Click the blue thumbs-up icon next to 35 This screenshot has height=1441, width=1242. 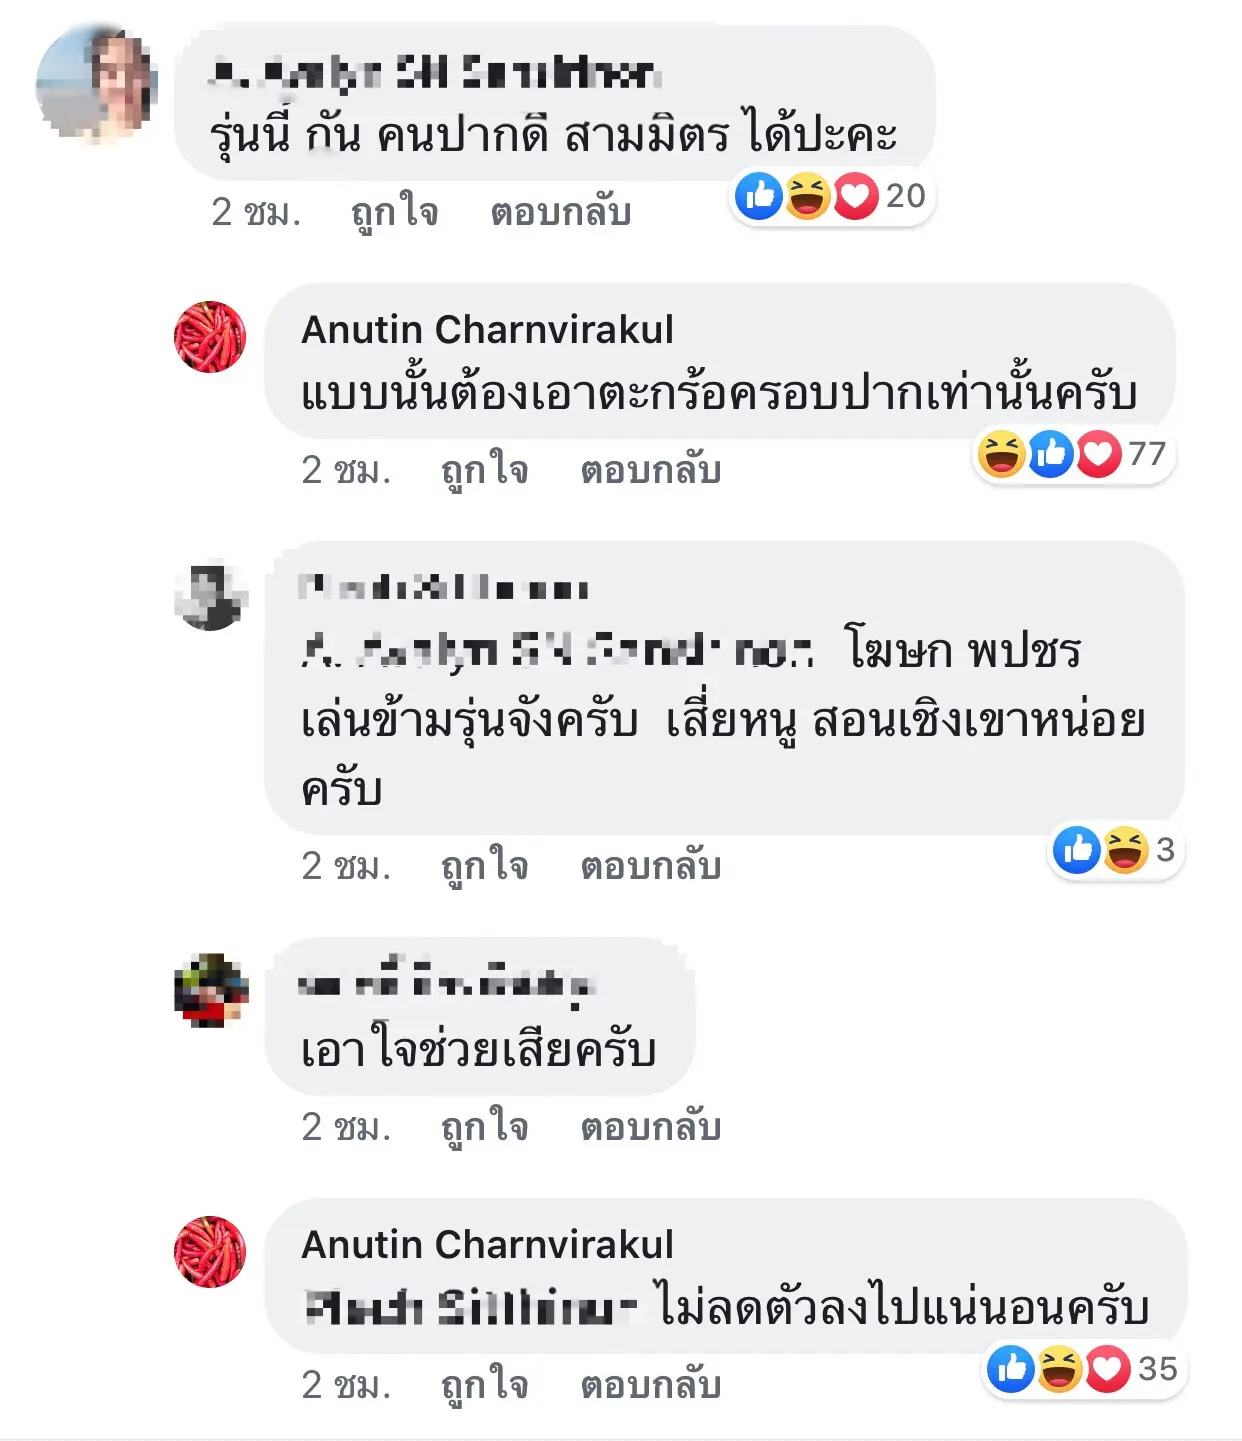click(1011, 1369)
